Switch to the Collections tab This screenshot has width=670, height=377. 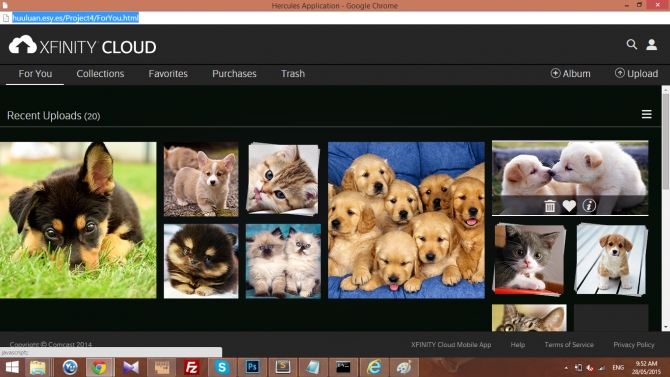100,74
